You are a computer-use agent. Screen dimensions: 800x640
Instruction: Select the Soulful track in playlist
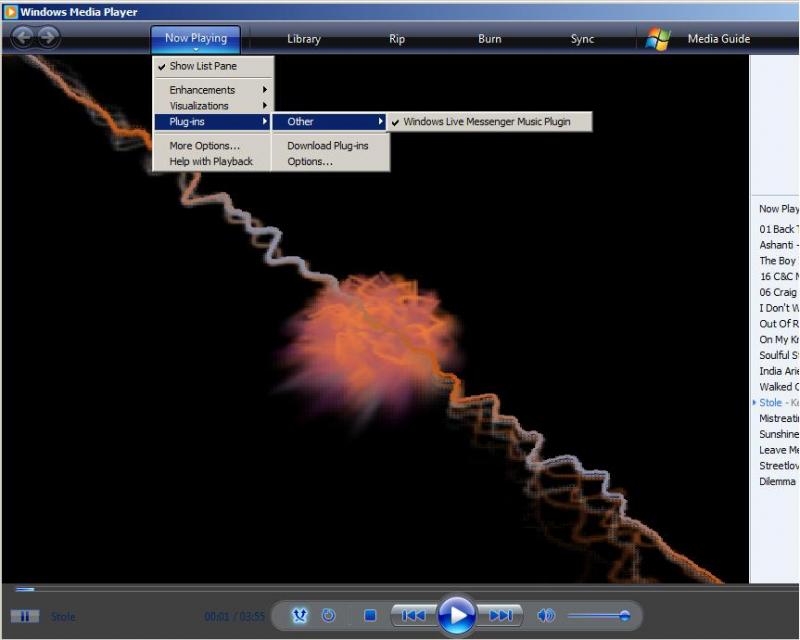point(779,355)
